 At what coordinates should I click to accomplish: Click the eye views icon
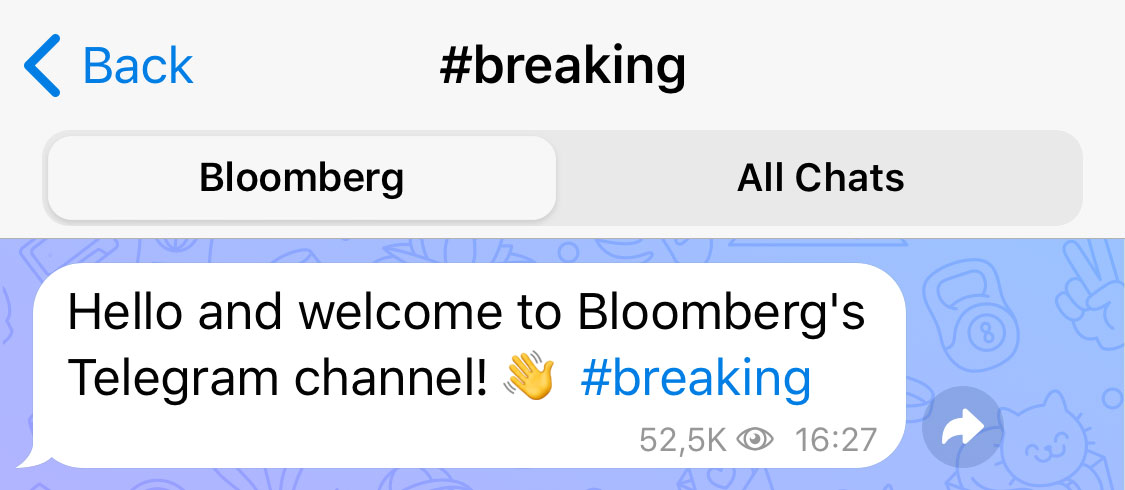pyautogui.click(x=755, y=439)
